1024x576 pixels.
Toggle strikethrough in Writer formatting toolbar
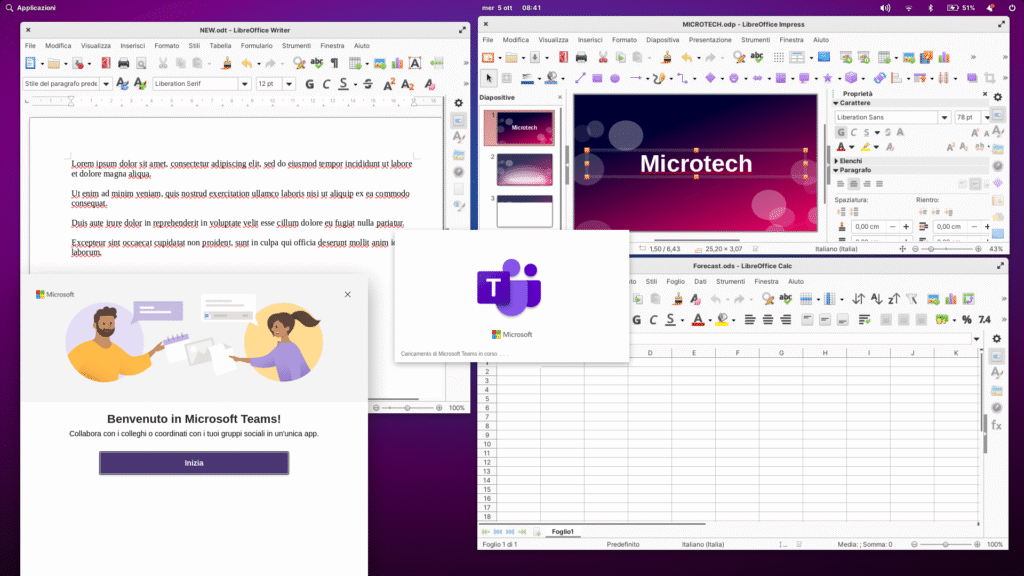point(367,84)
